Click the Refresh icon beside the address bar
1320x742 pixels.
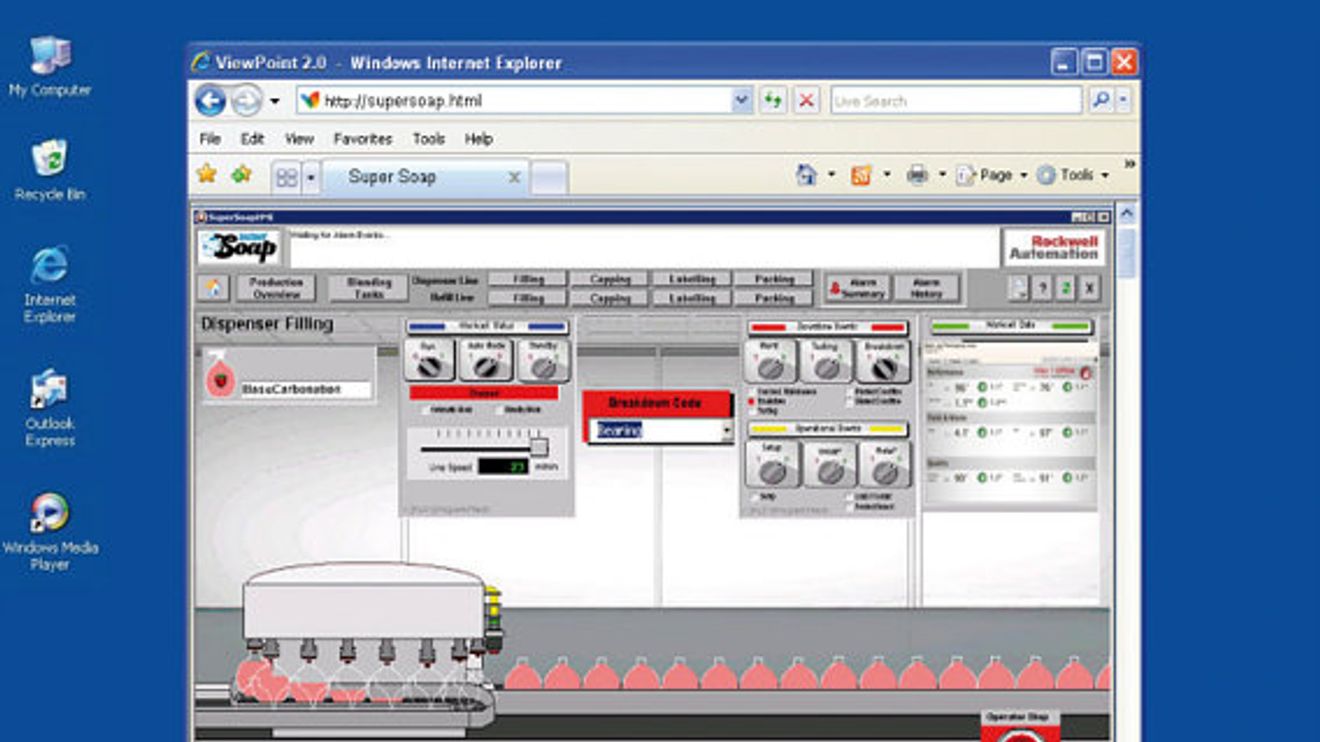(772, 100)
